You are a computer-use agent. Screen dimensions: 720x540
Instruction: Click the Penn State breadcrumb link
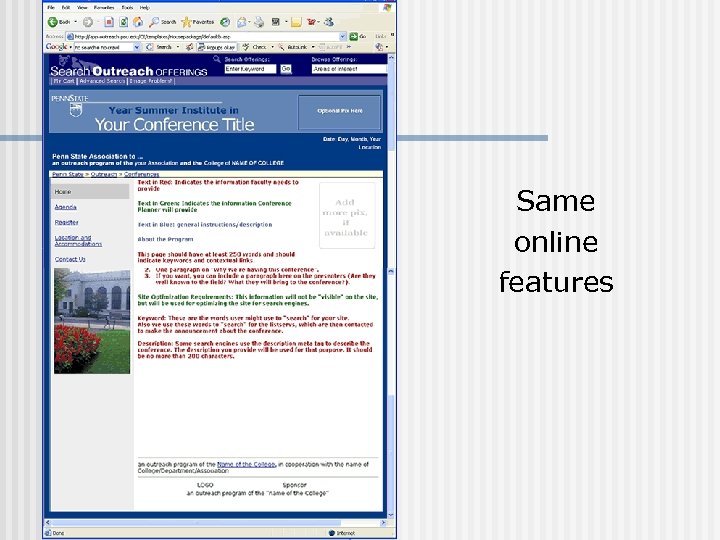(x=68, y=174)
